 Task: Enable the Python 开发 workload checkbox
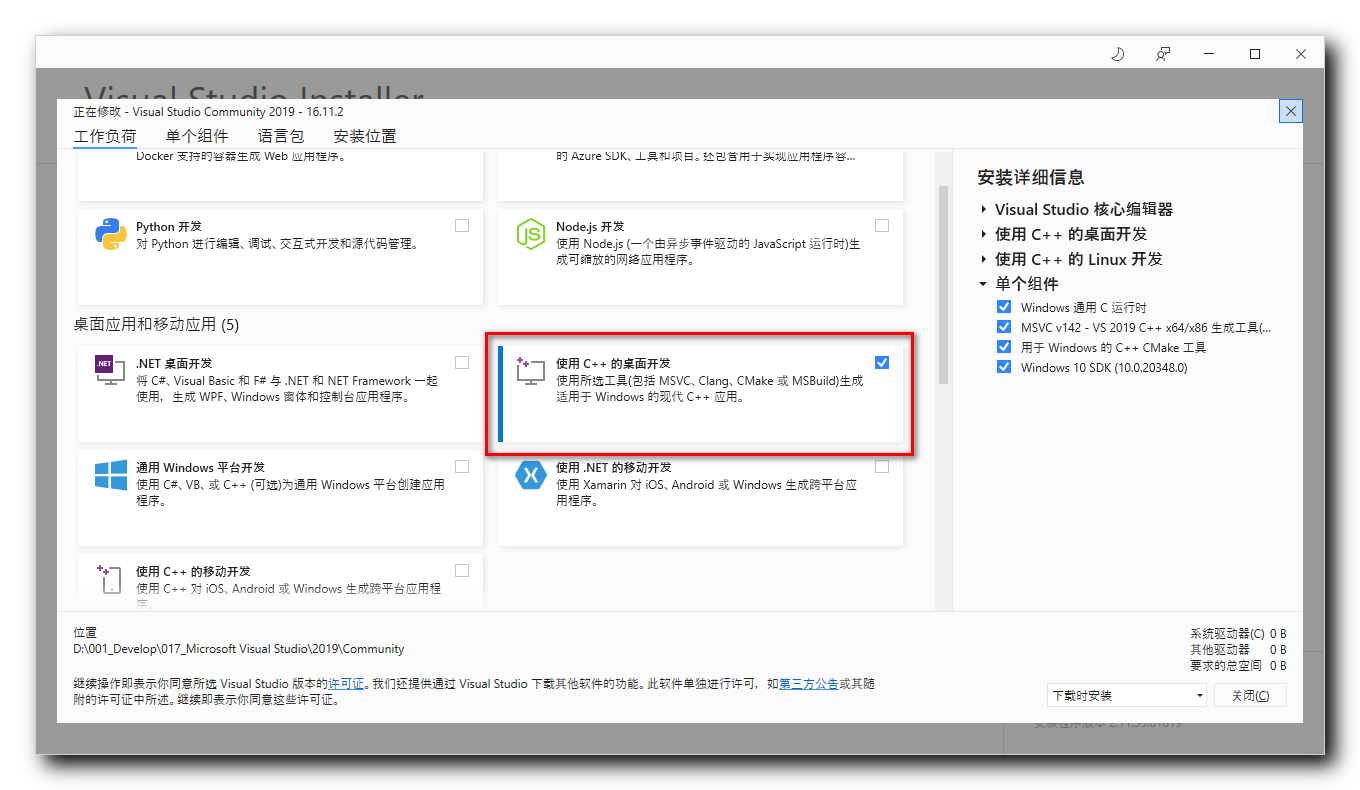(462, 226)
